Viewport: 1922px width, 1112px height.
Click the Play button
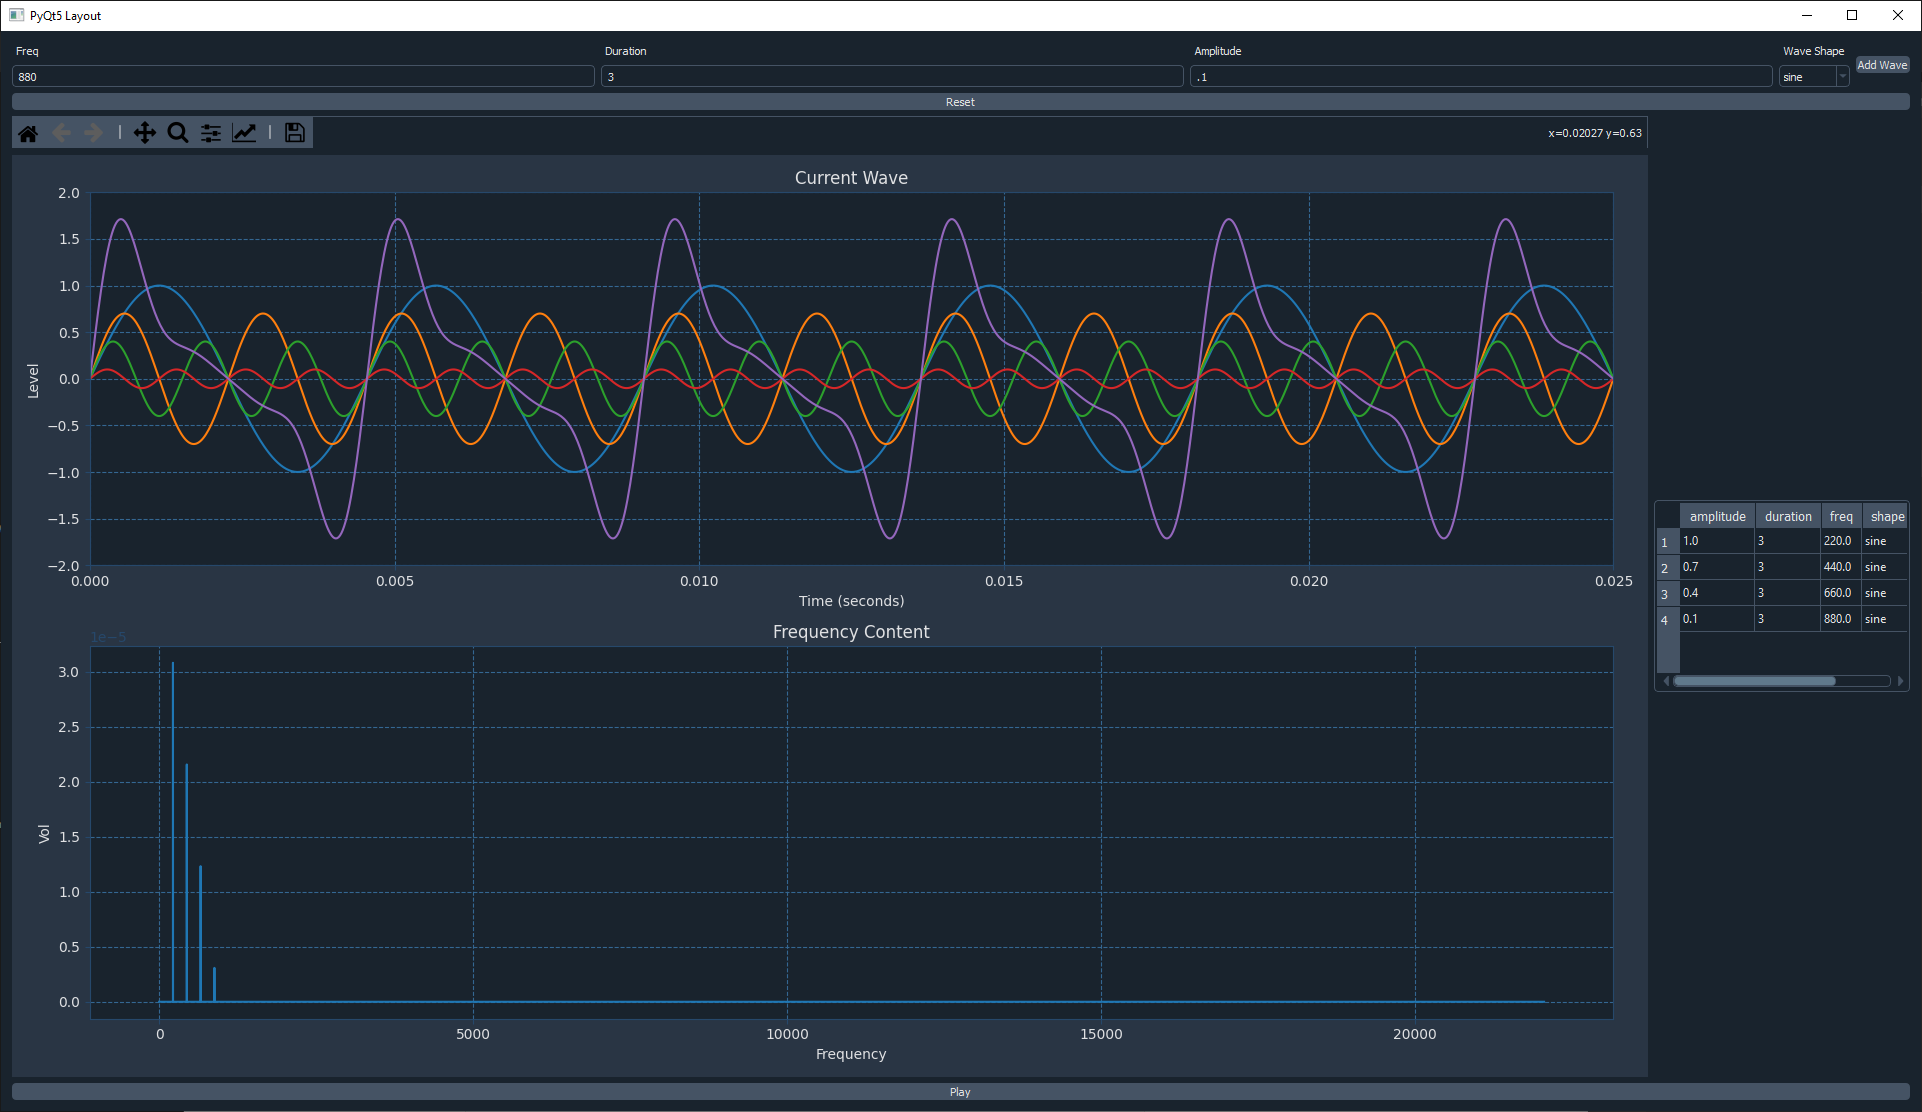point(960,1092)
